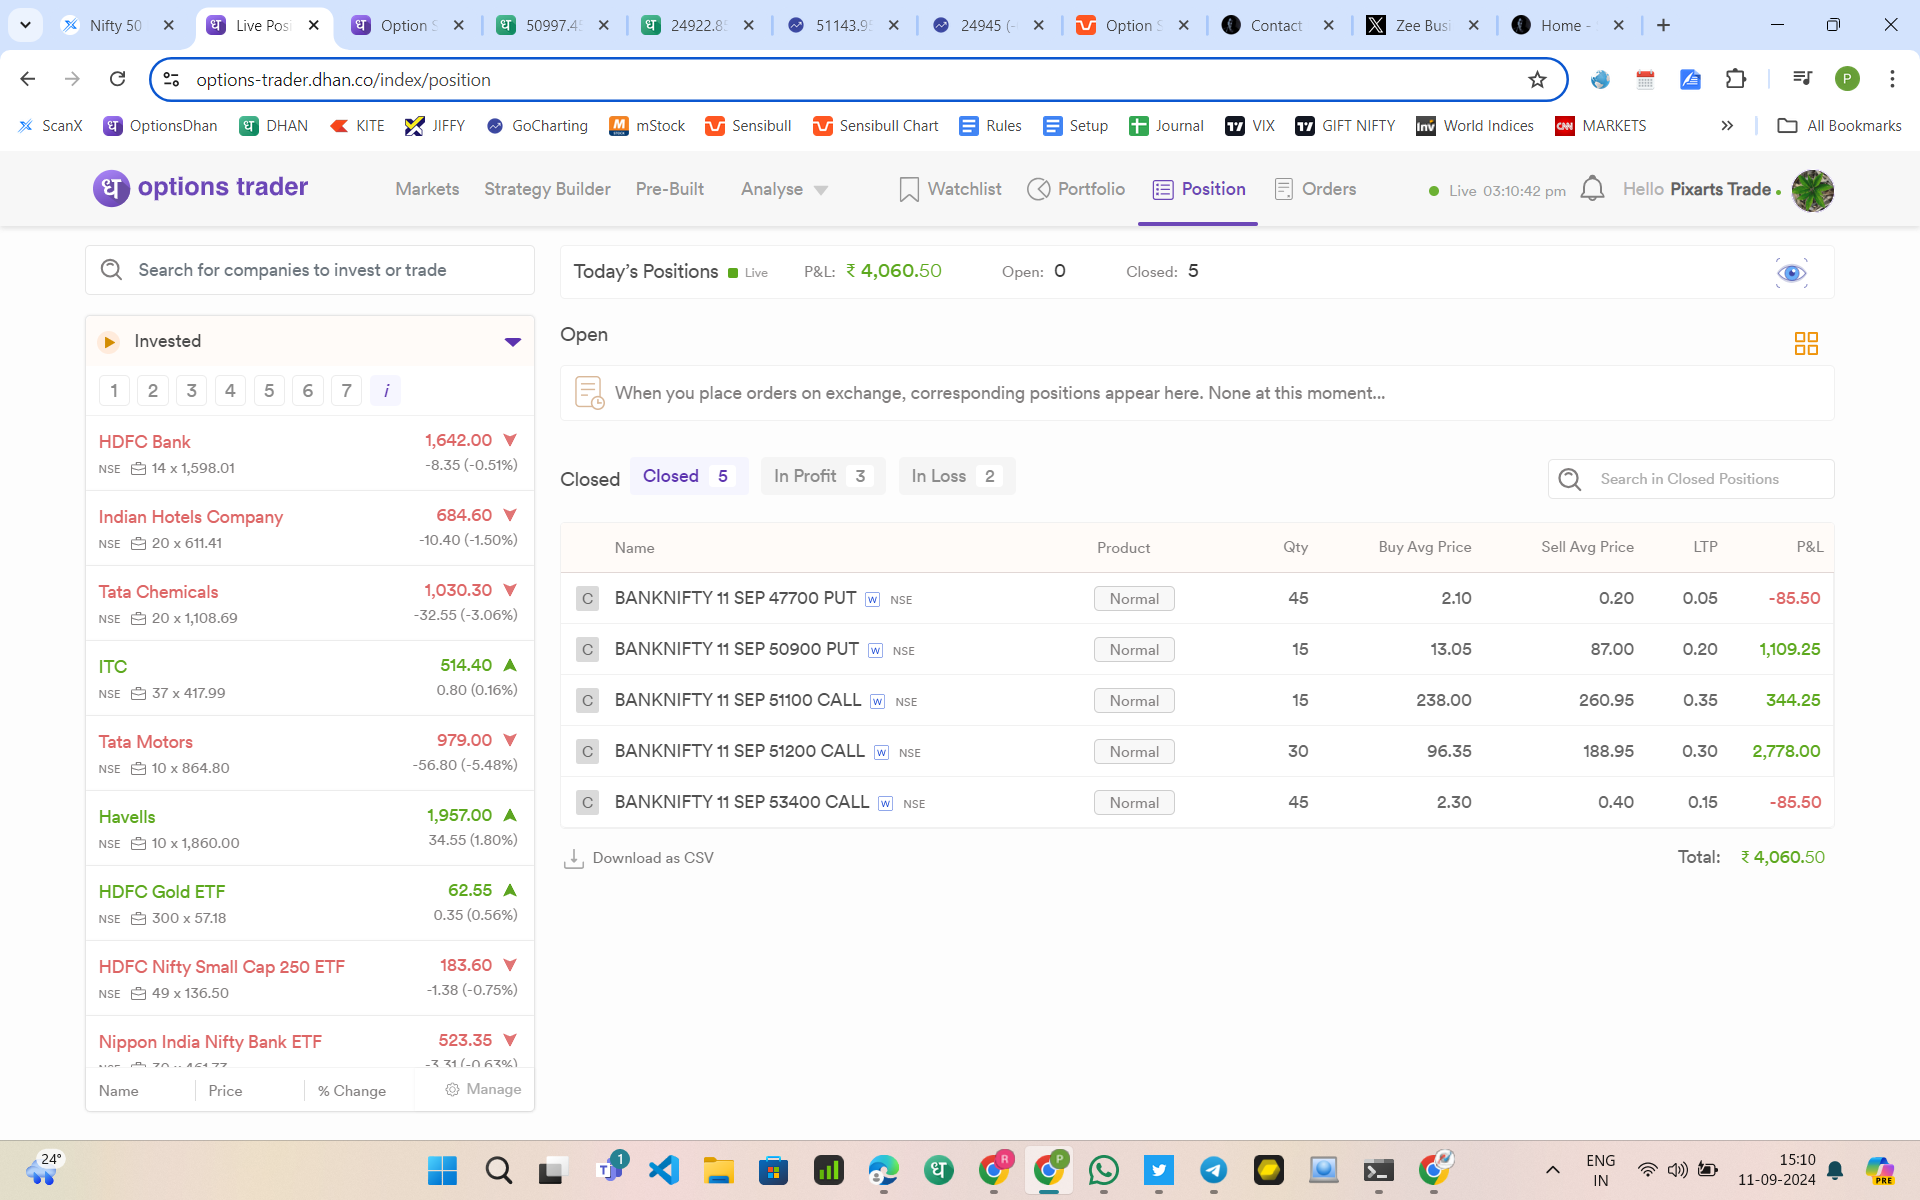Click the C badge on 47700 PUT row
Screen dimensions: 1920x1200
coord(587,598)
